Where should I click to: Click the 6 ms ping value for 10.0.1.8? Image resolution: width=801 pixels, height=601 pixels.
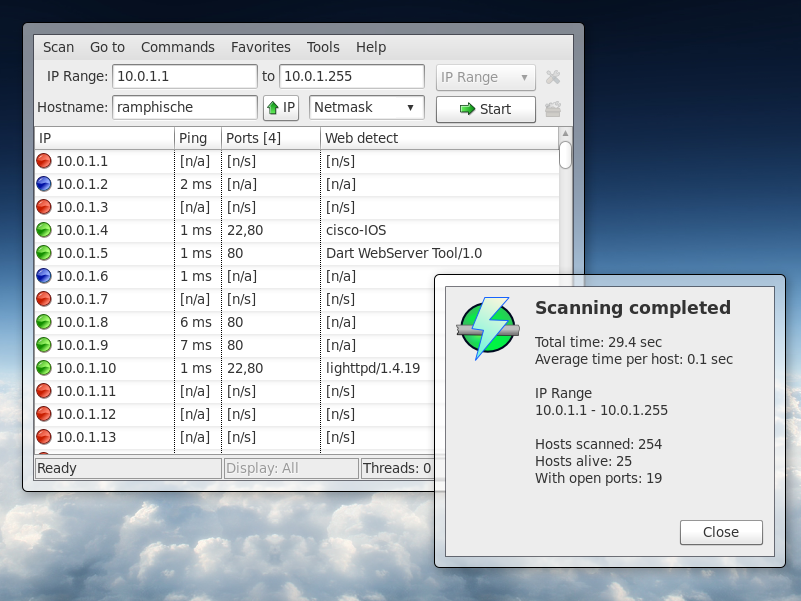pyautogui.click(x=196, y=322)
